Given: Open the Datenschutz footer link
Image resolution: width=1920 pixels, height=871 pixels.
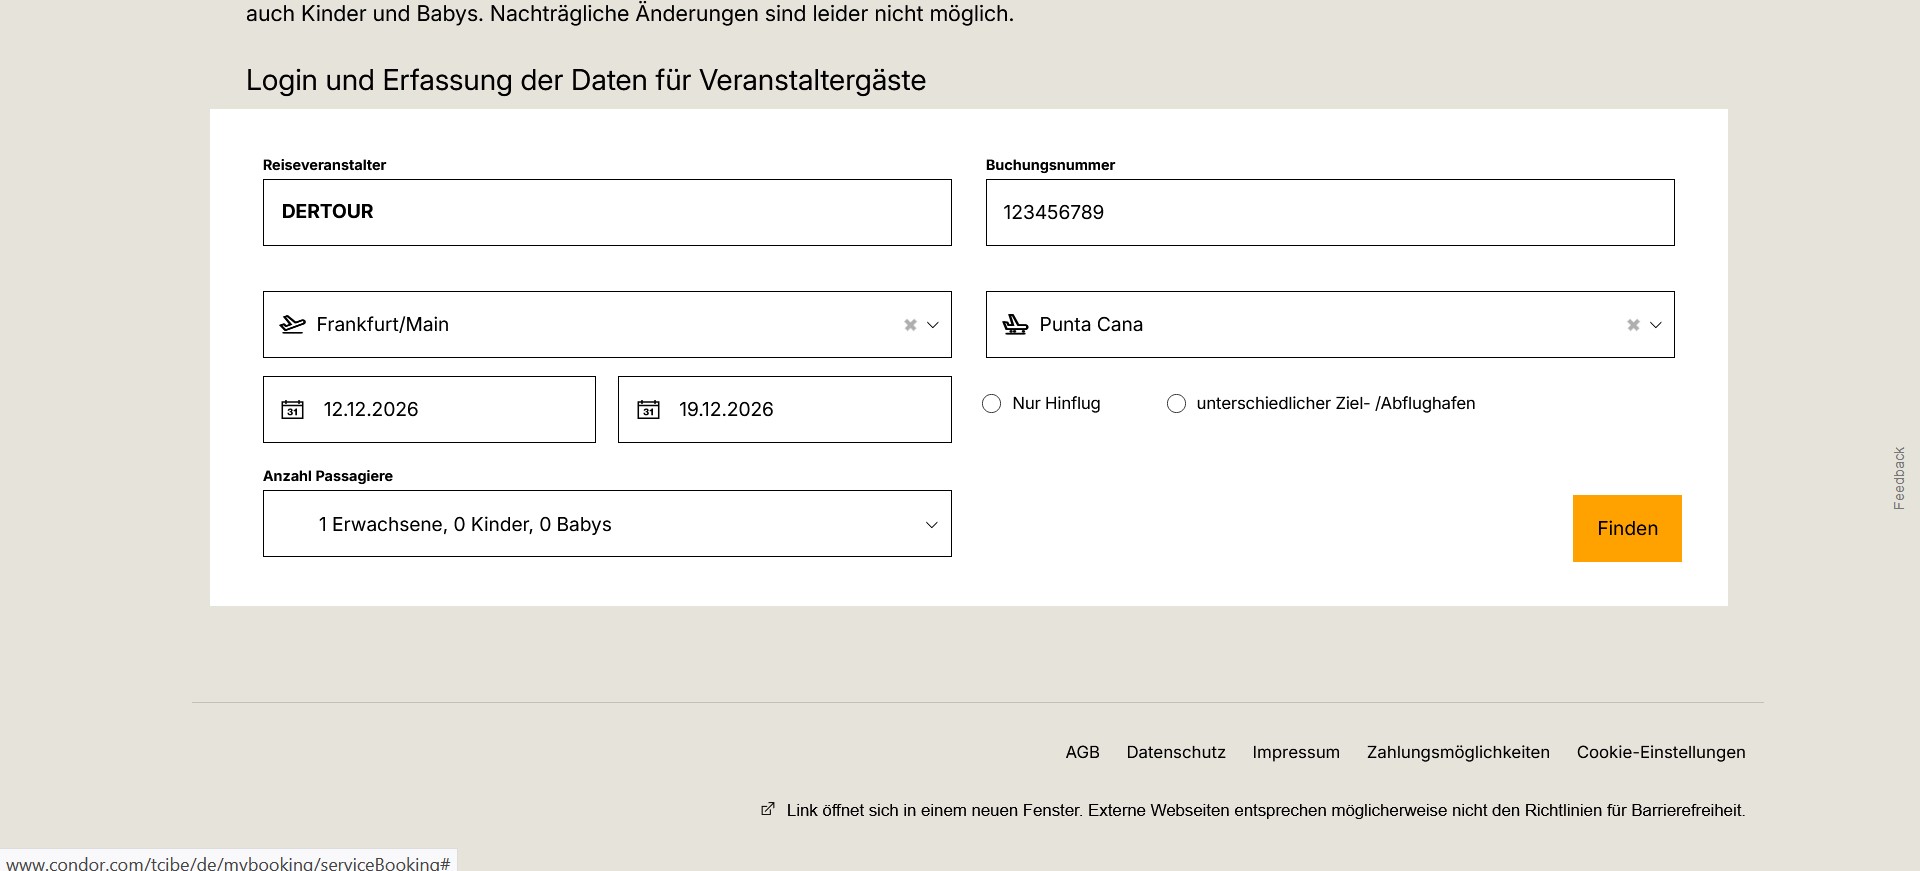Looking at the screenshot, I should [1175, 752].
